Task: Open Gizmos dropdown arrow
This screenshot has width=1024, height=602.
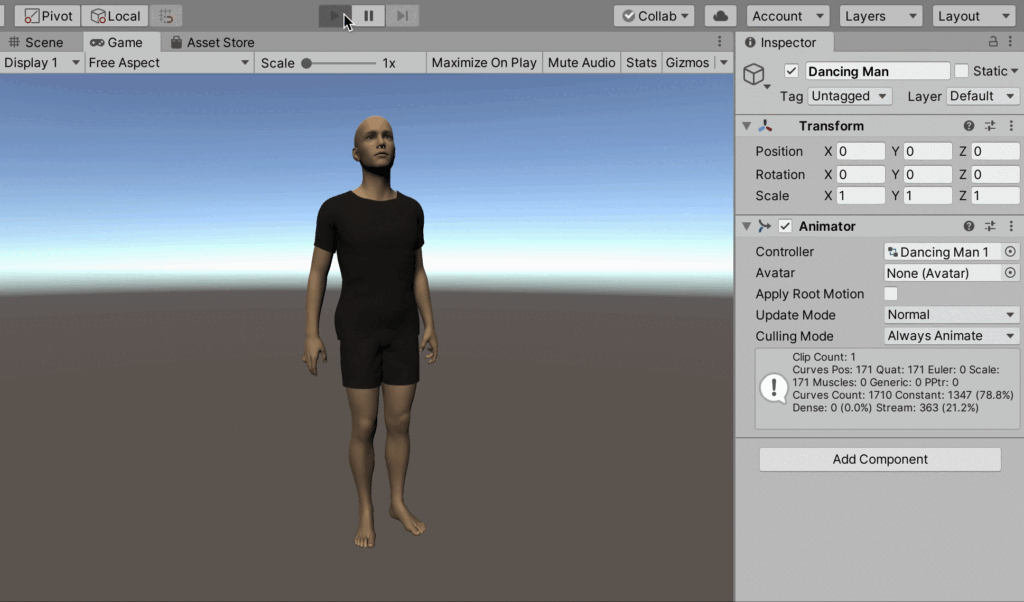Action: coord(724,63)
